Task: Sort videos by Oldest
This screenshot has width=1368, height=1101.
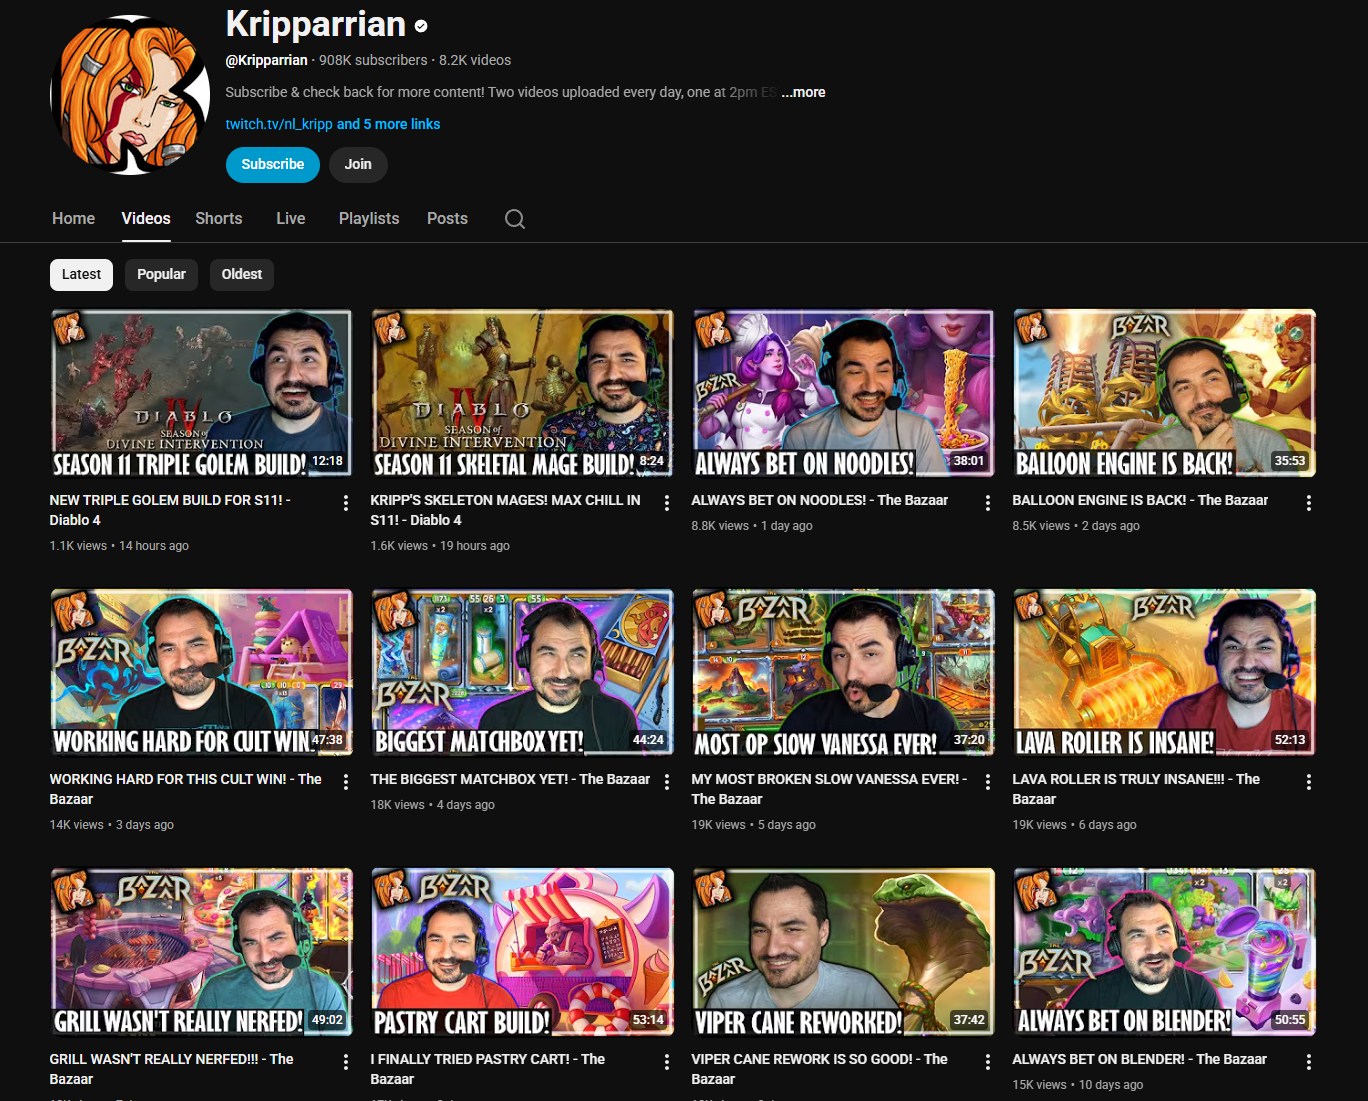Action: (x=242, y=274)
